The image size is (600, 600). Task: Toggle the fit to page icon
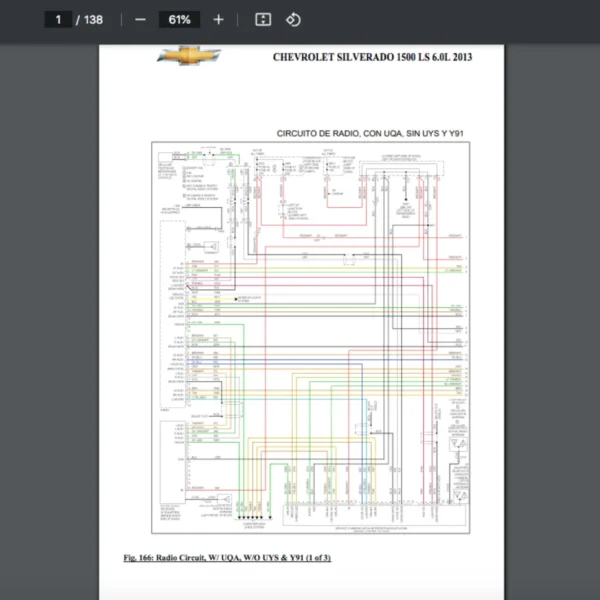pos(263,19)
